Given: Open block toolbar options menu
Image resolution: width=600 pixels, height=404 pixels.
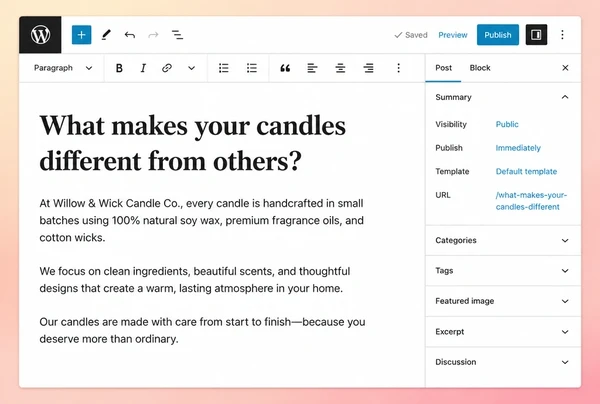Looking at the screenshot, I should [x=398, y=68].
